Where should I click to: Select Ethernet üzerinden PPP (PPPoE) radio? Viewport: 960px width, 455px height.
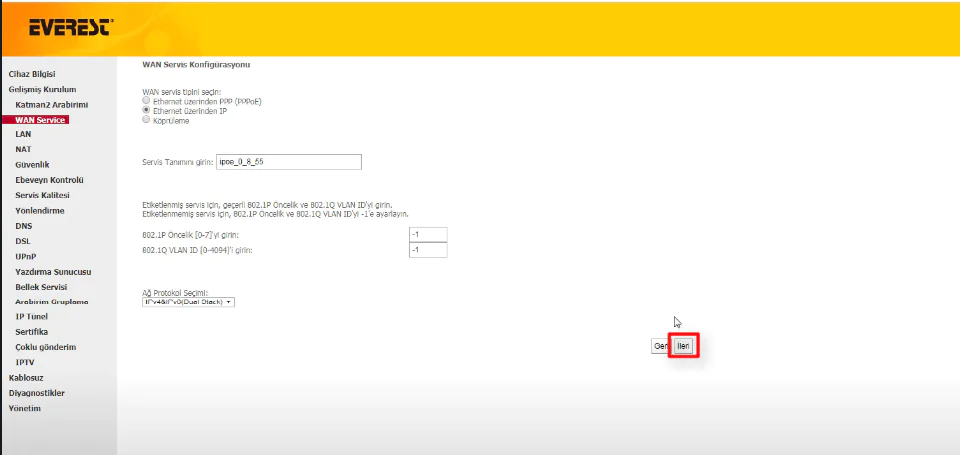click(146, 100)
